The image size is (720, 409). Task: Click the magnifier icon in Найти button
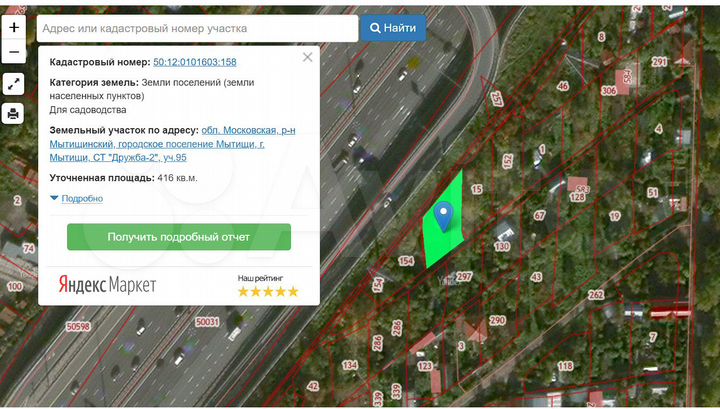[375, 28]
